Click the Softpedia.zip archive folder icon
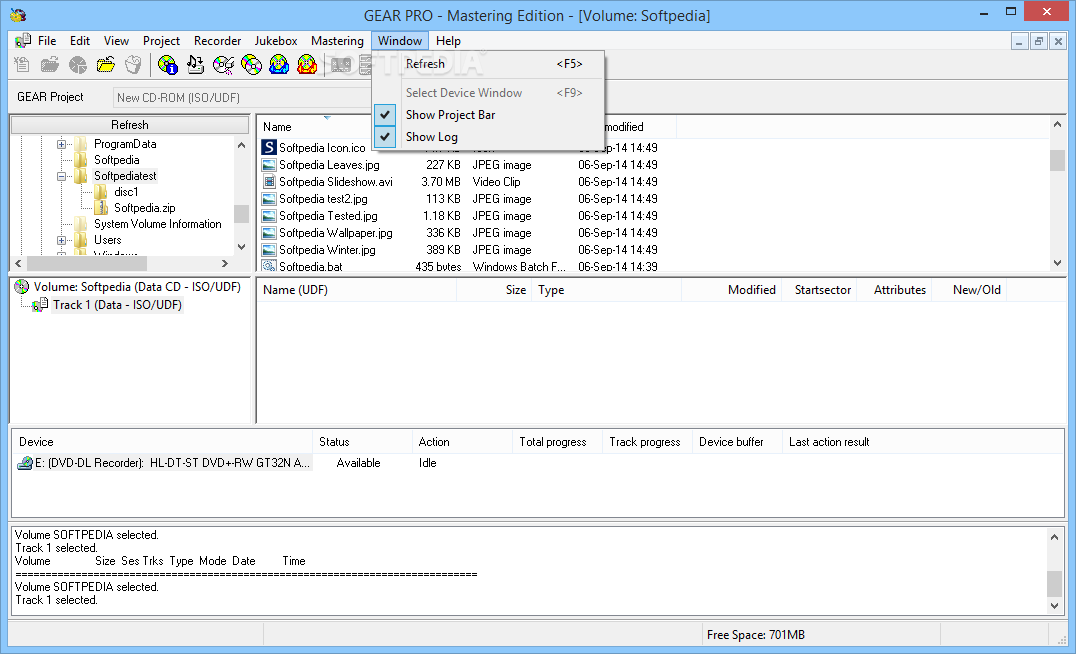1076x654 pixels. (102, 207)
